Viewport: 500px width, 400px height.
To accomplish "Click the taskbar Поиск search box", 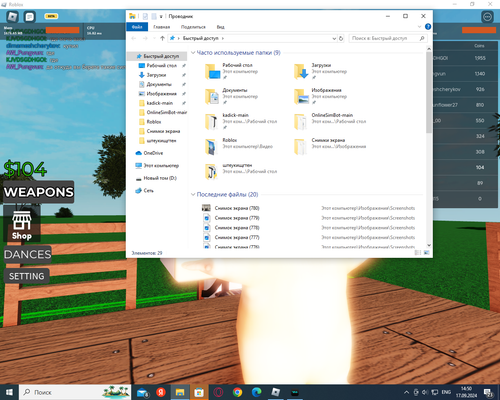I will point(75,392).
